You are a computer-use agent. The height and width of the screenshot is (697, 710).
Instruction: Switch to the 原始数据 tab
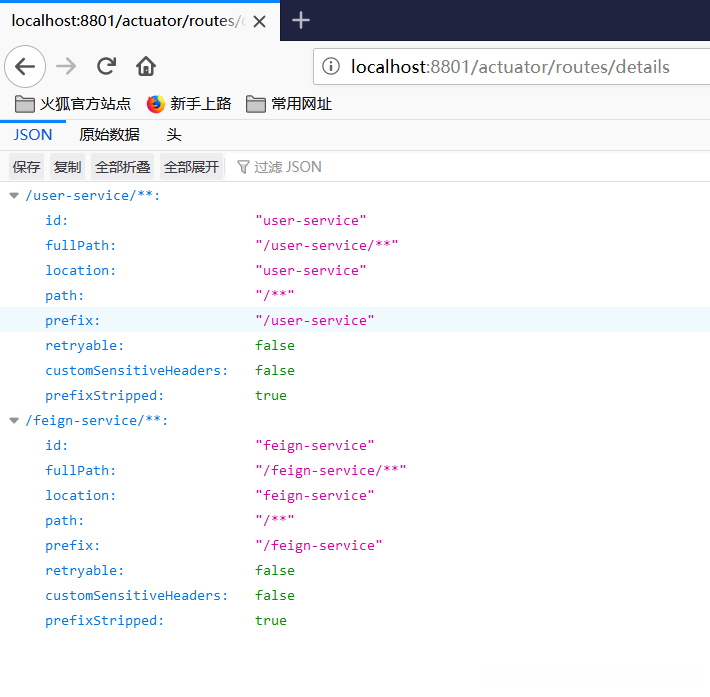[109, 135]
